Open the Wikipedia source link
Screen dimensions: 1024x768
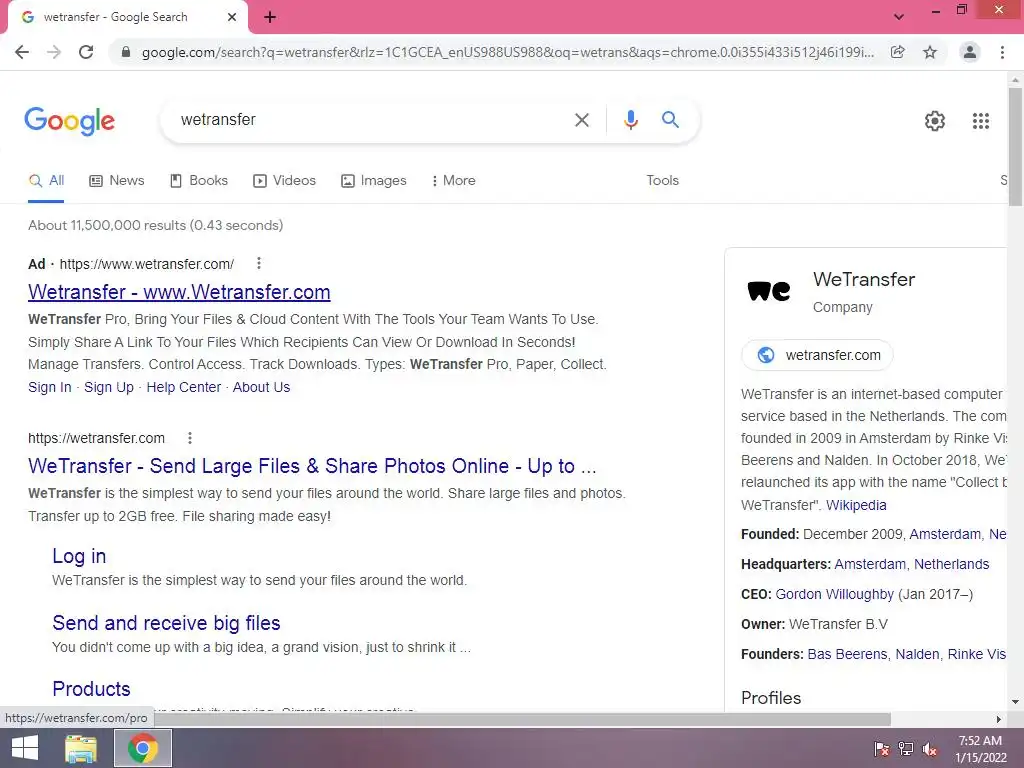click(x=856, y=505)
